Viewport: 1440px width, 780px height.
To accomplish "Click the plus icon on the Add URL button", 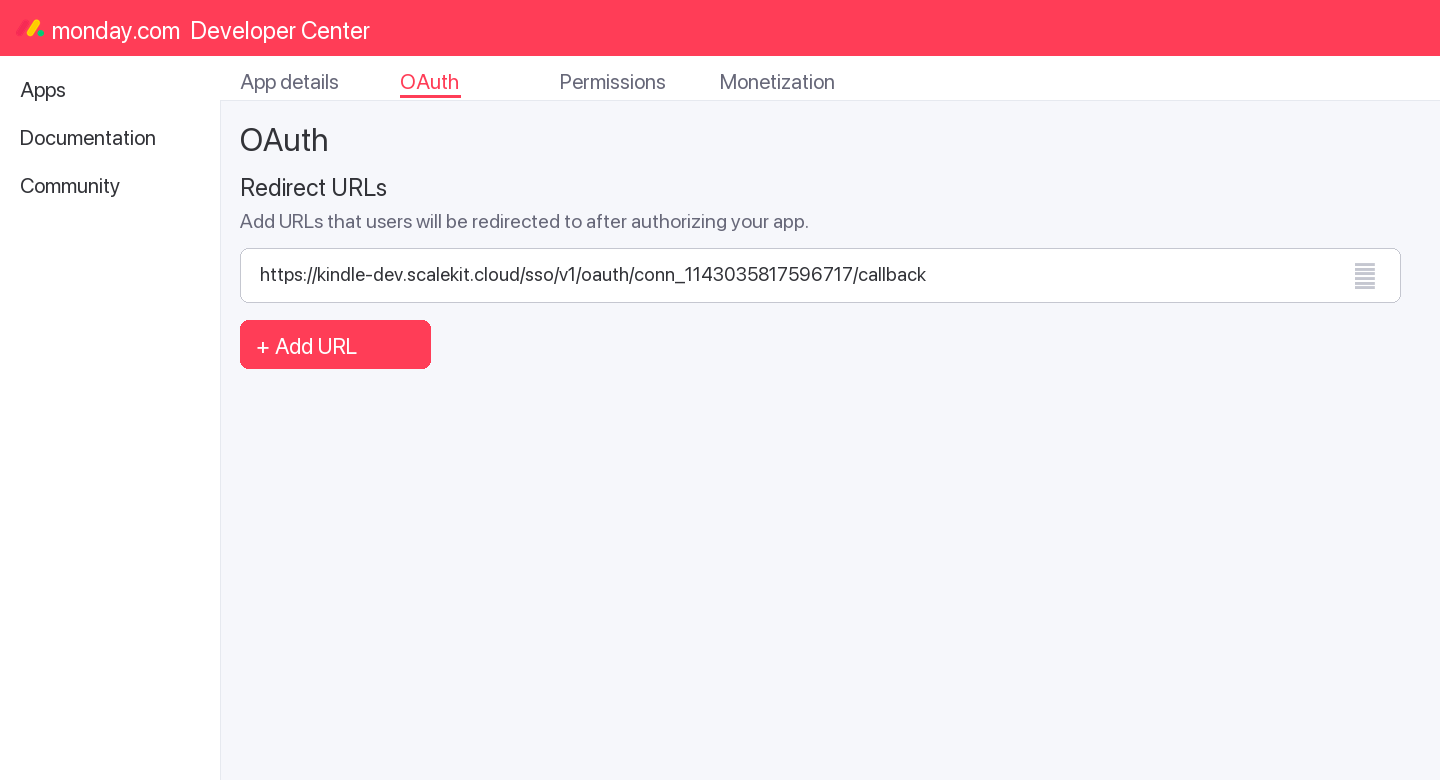I will [x=263, y=347].
